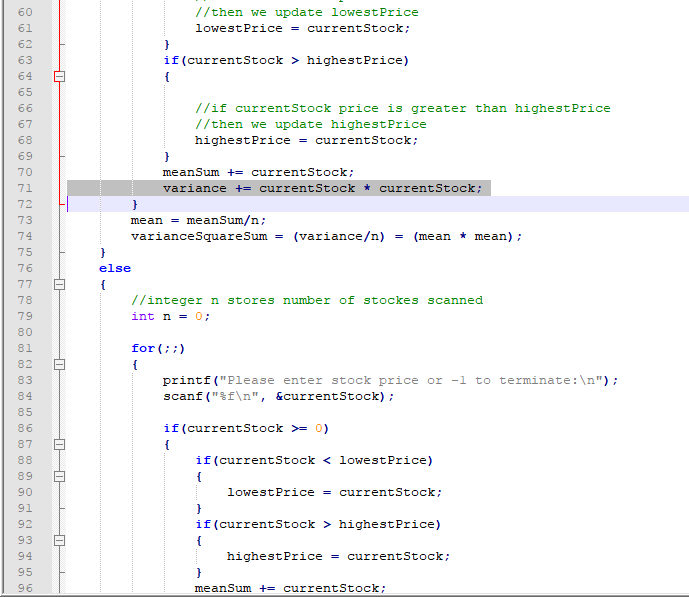Screen dimensions: 689x597
Task: Click 'lowestPrice = currentStock;' on line 90
Action: pos(334,492)
